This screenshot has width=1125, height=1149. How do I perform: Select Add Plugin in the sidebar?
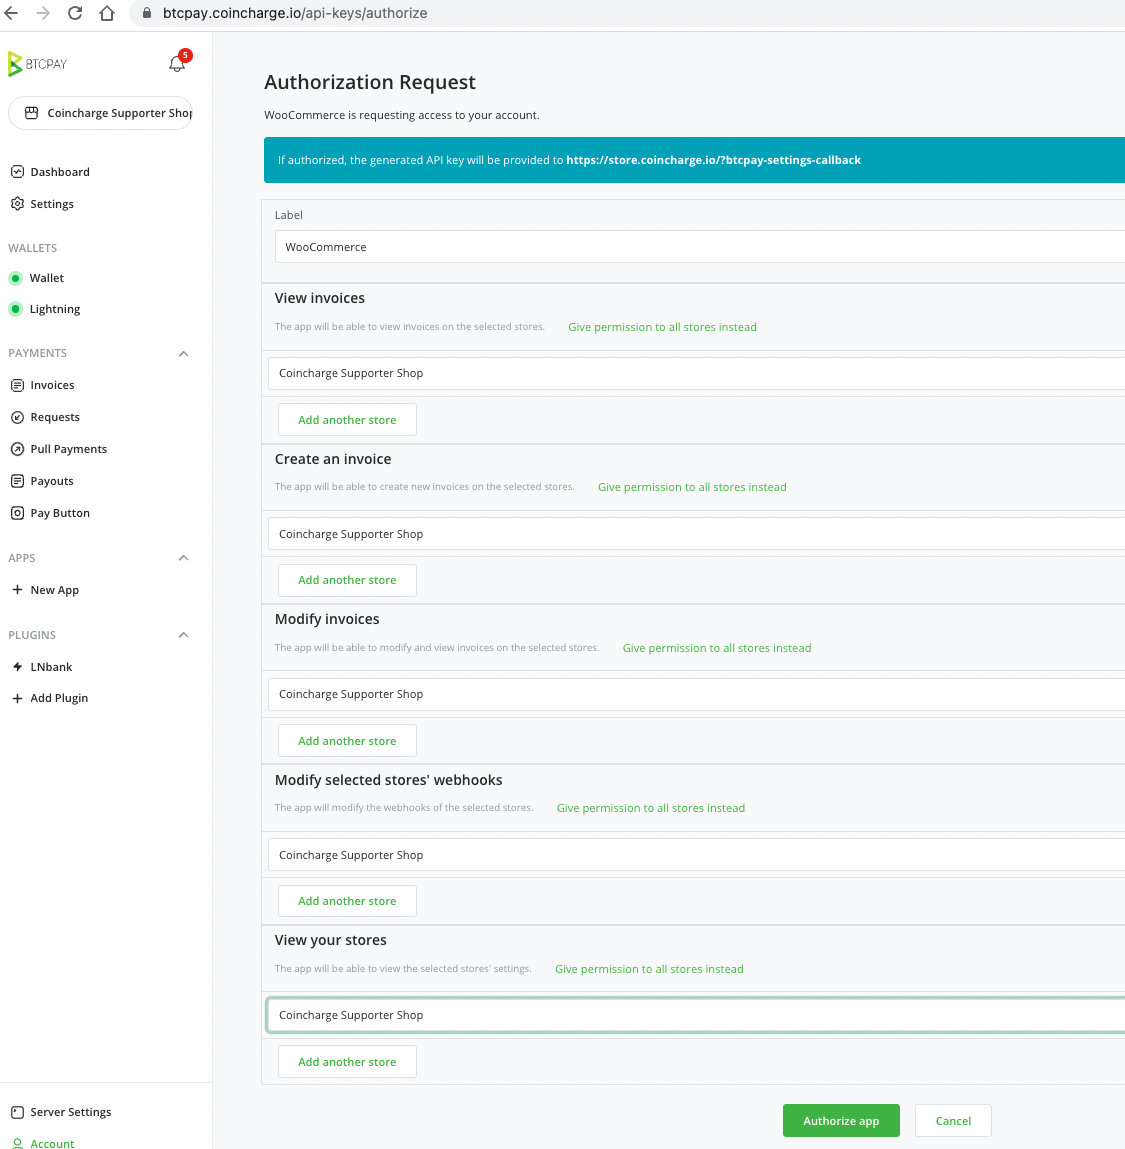59,698
